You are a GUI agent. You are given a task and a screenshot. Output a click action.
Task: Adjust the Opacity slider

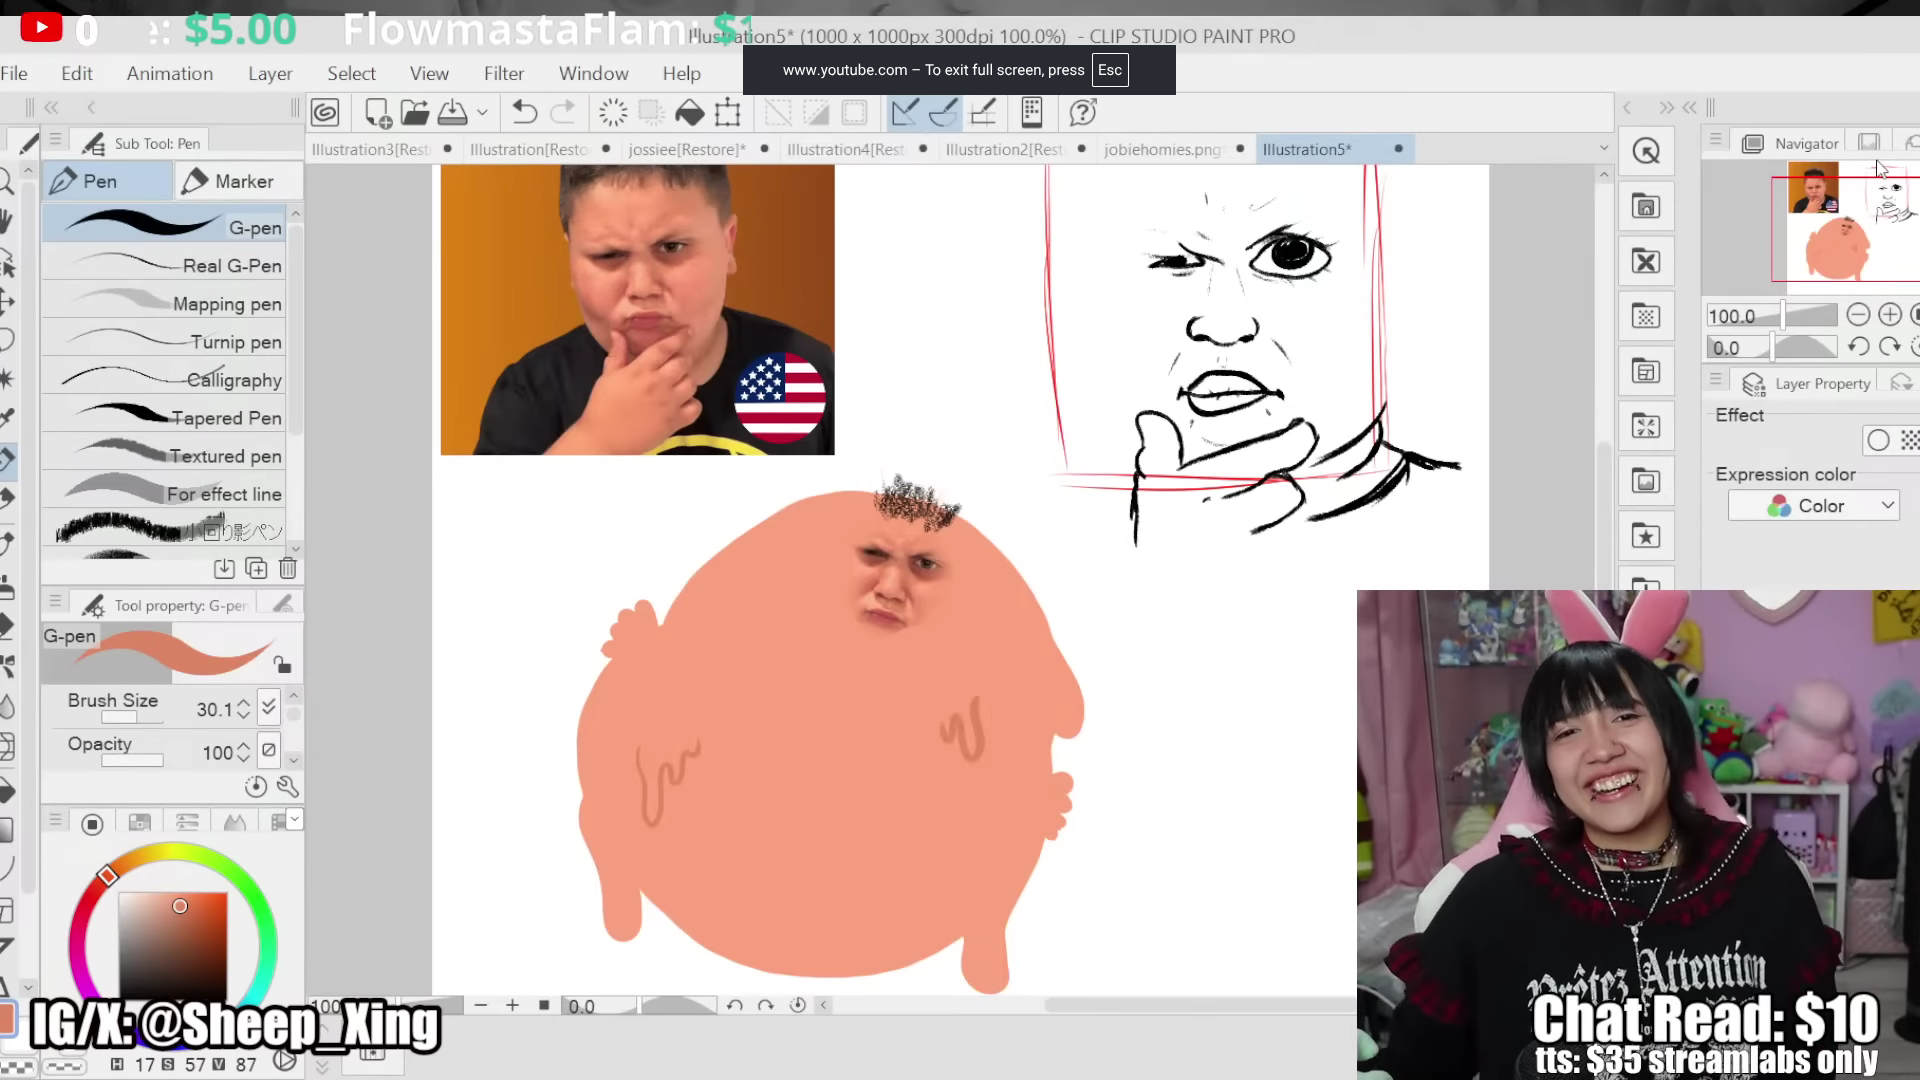pyautogui.click(x=132, y=760)
